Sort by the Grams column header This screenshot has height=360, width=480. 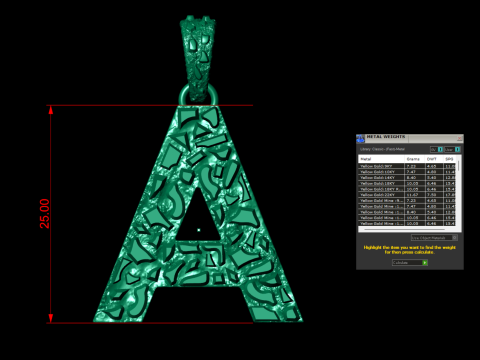pyautogui.click(x=414, y=159)
